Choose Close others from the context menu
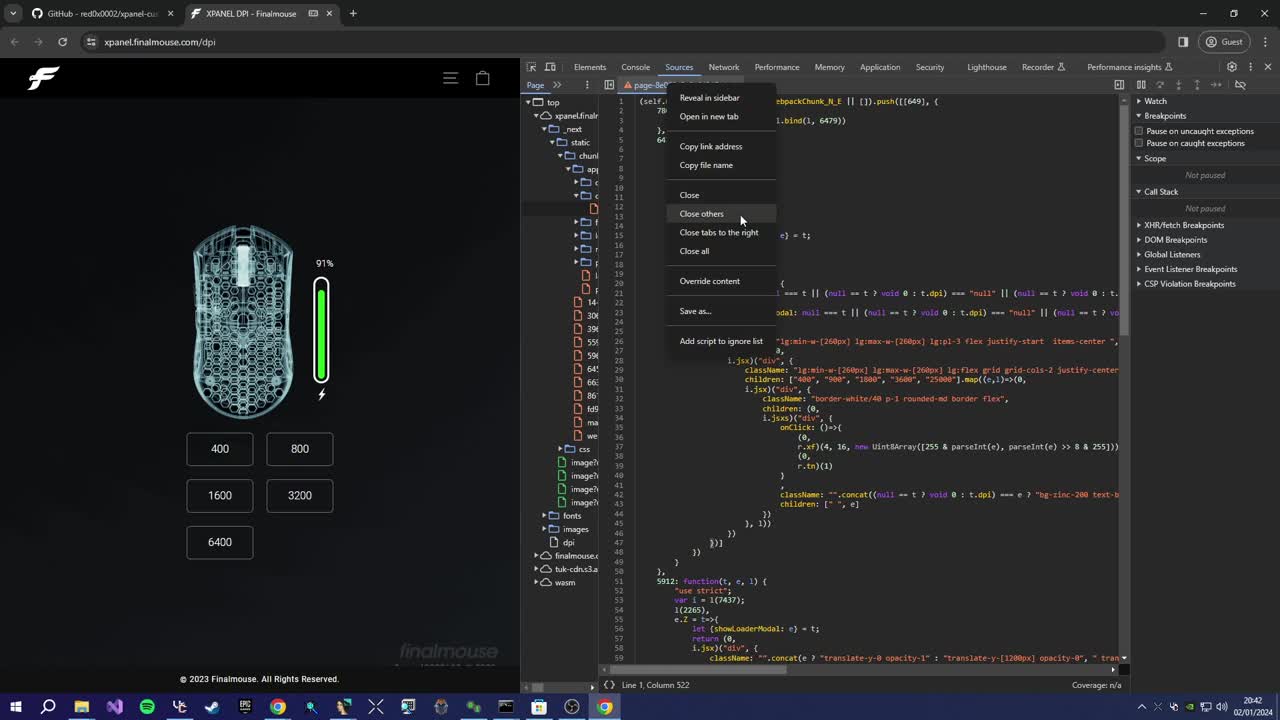The width and height of the screenshot is (1280, 720). click(x=702, y=213)
